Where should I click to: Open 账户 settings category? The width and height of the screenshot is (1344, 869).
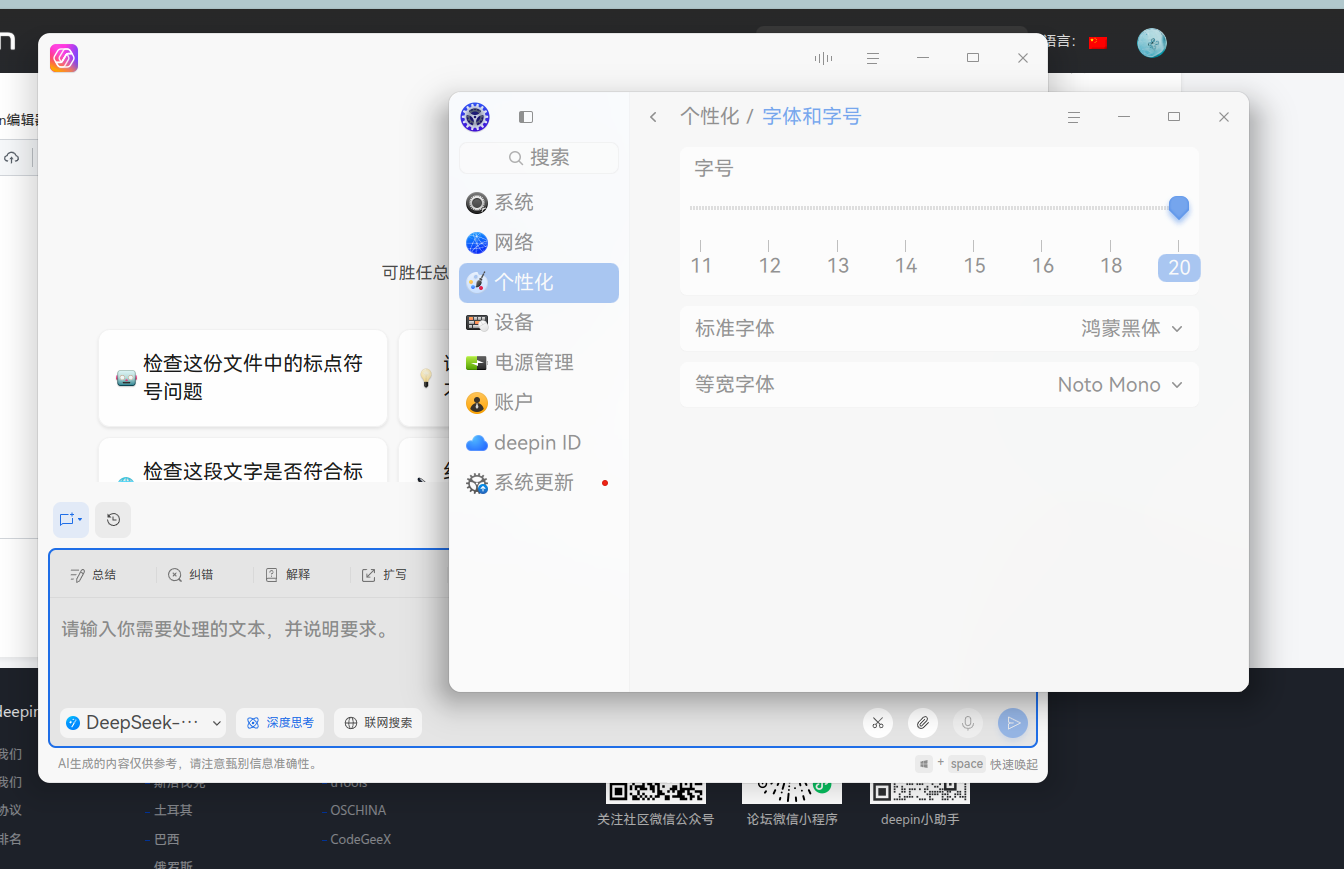pos(539,403)
